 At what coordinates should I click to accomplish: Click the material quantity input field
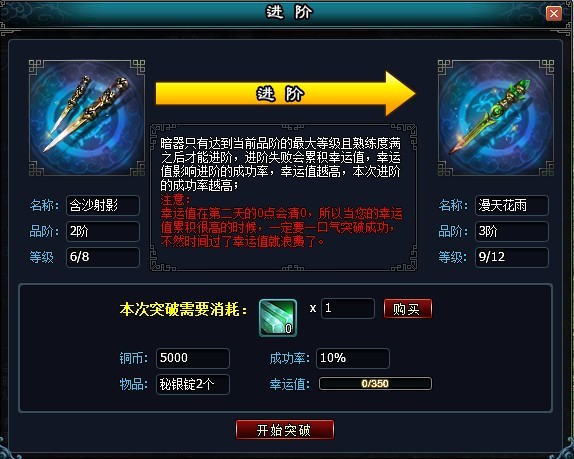point(348,308)
